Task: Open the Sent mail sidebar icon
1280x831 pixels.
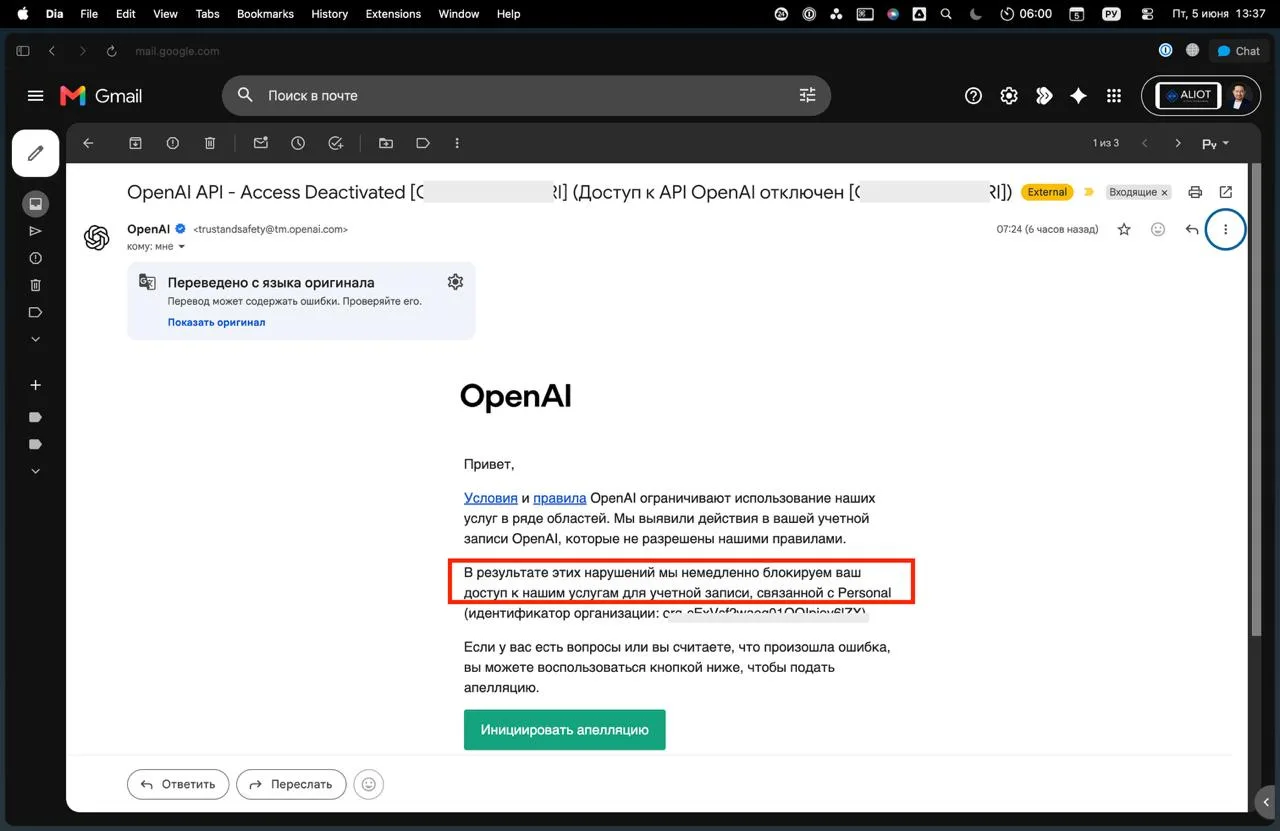Action: pos(36,231)
